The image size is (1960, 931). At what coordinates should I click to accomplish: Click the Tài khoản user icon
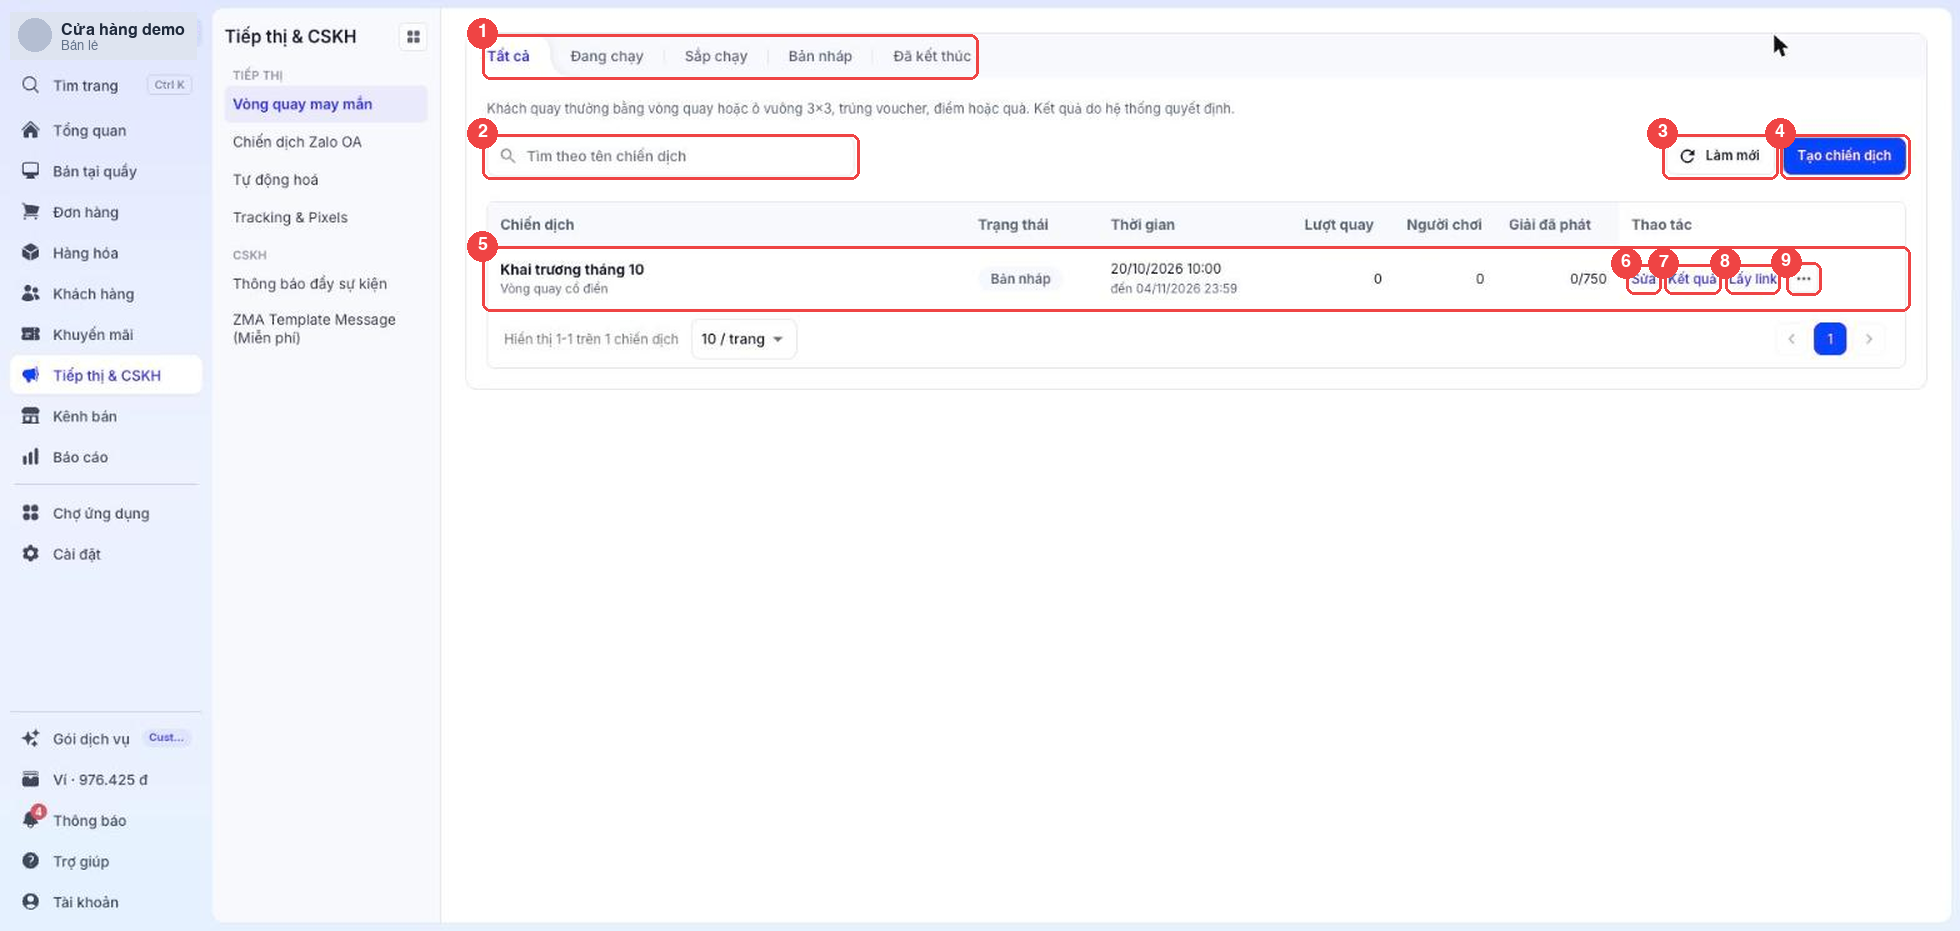[31, 902]
